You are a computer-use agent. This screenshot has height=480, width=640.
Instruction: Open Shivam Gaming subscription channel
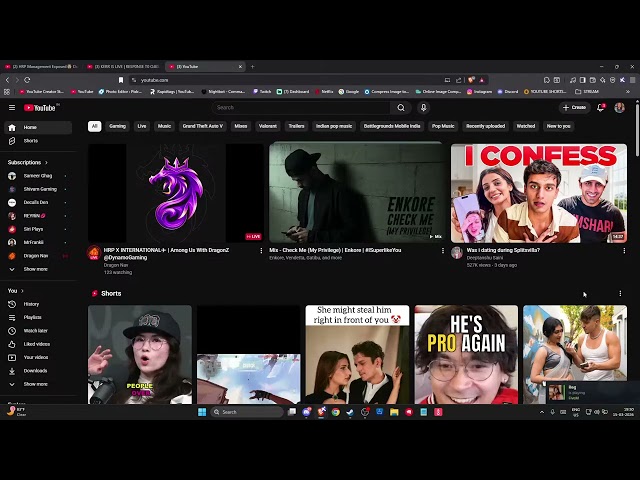(38, 189)
